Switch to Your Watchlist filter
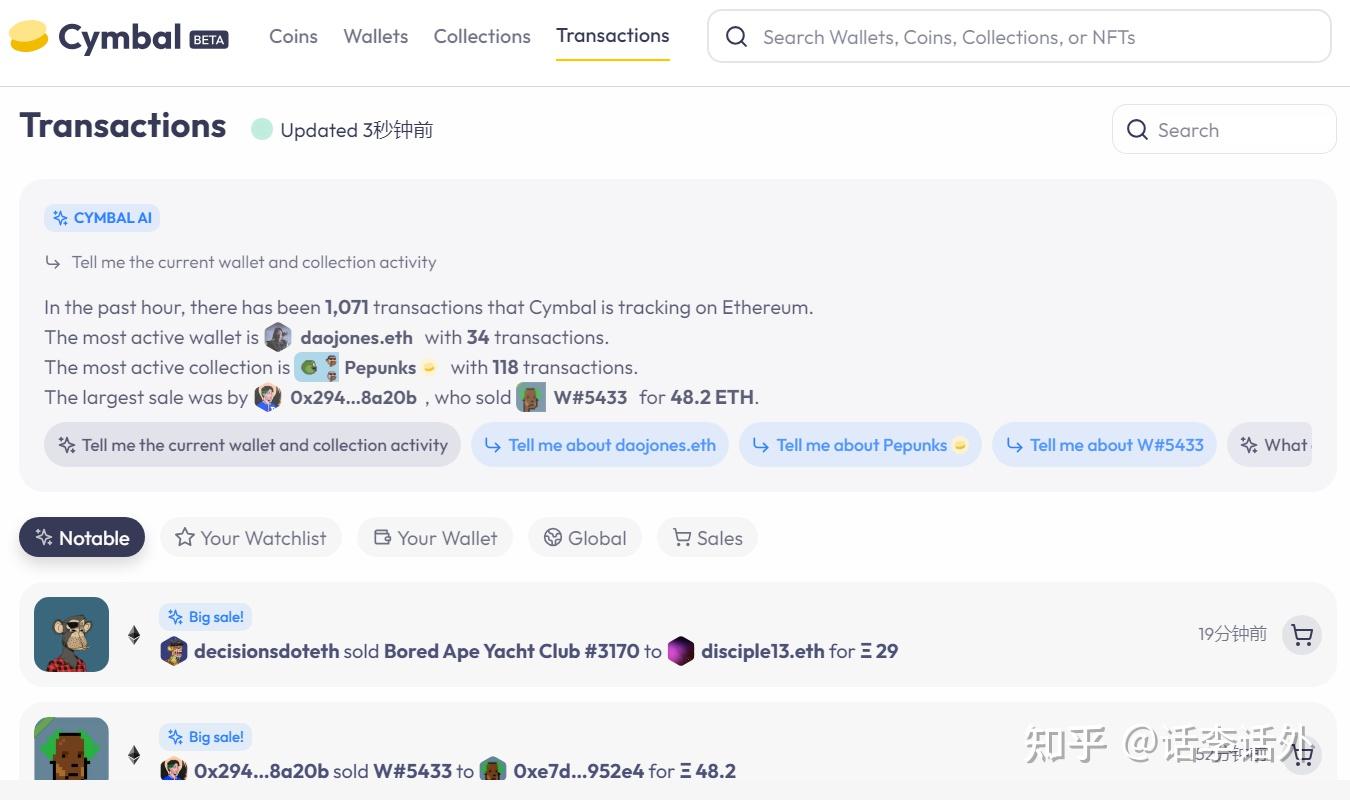 pos(251,538)
